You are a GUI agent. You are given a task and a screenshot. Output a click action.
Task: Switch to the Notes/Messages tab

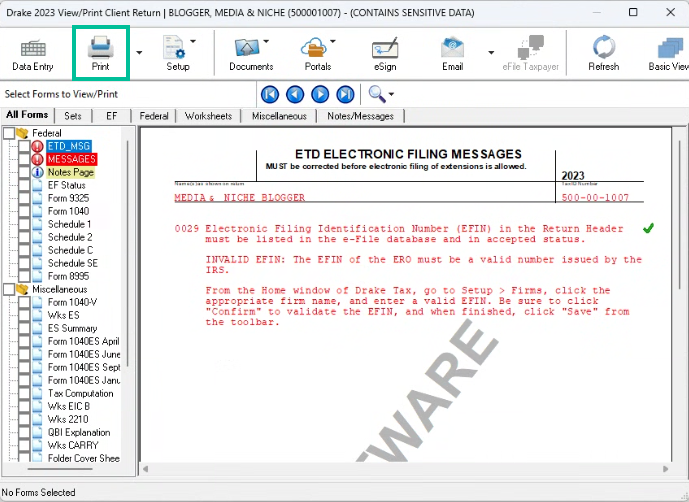click(x=360, y=116)
